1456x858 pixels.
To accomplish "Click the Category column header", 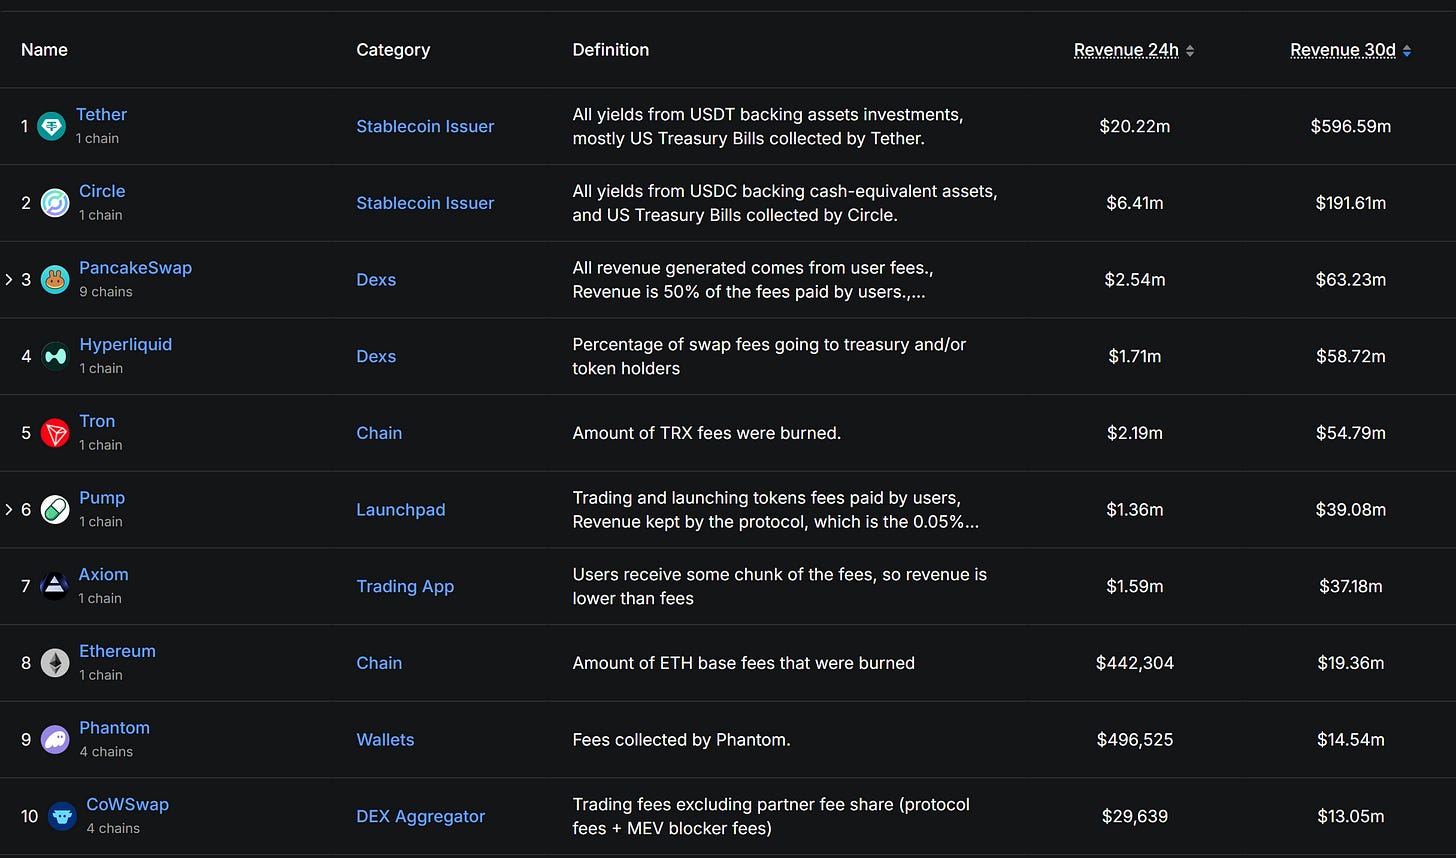I will pos(393,50).
